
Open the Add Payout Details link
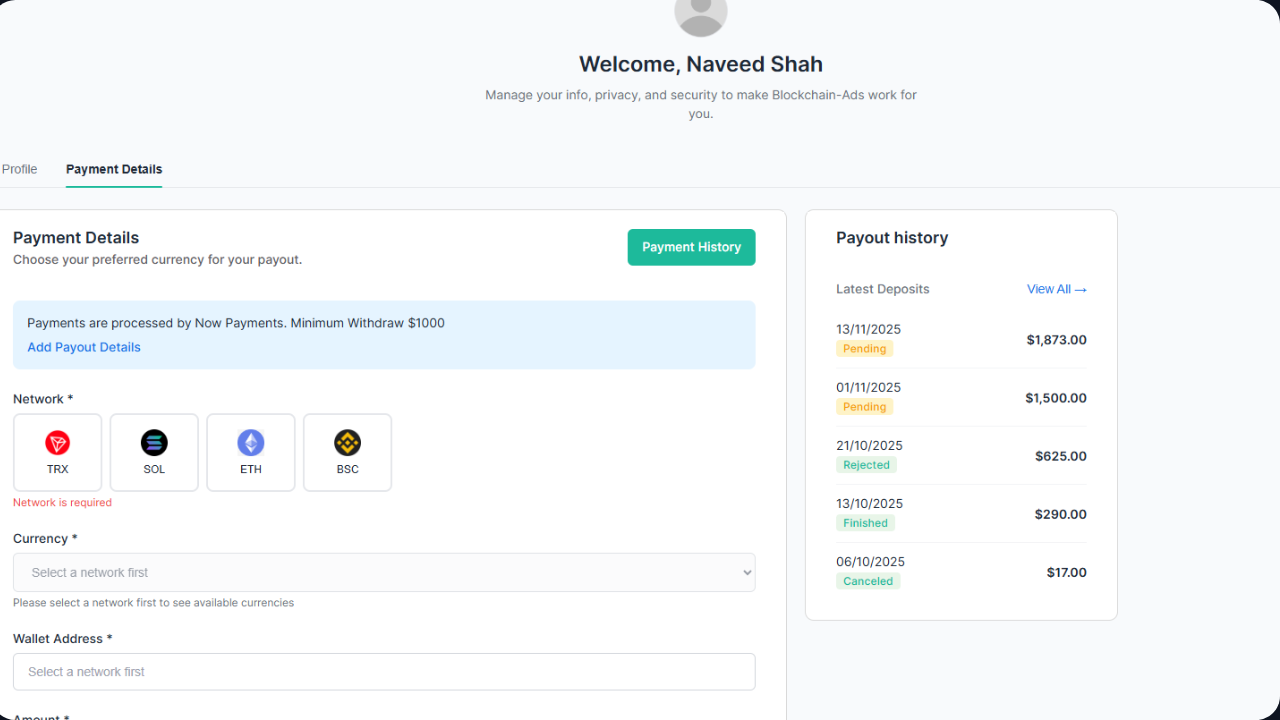(x=83, y=347)
